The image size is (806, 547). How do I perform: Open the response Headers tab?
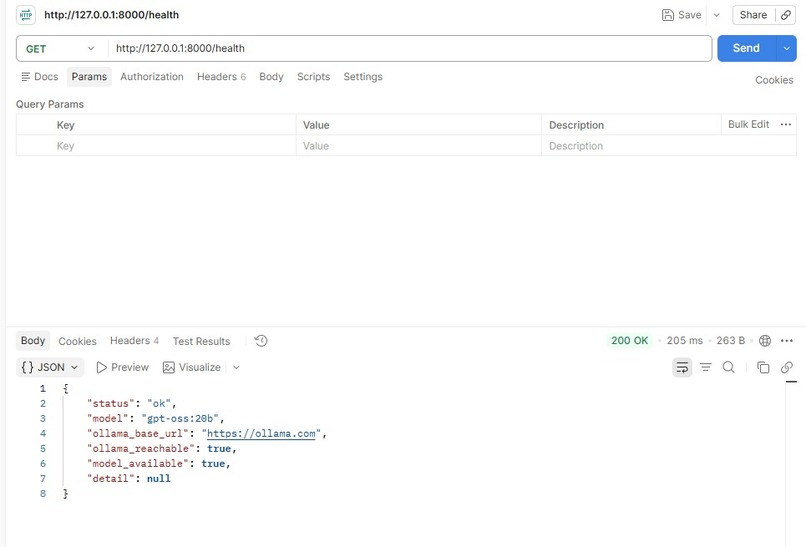click(134, 341)
